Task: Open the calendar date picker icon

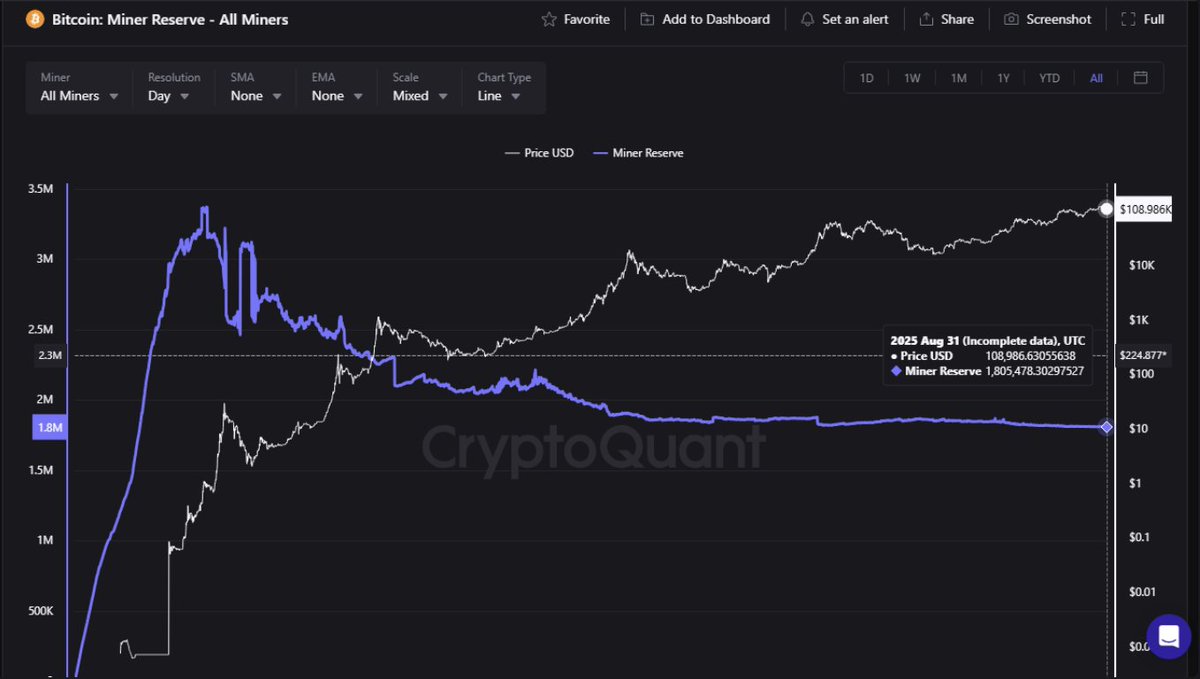Action: [x=1141, y=78]
